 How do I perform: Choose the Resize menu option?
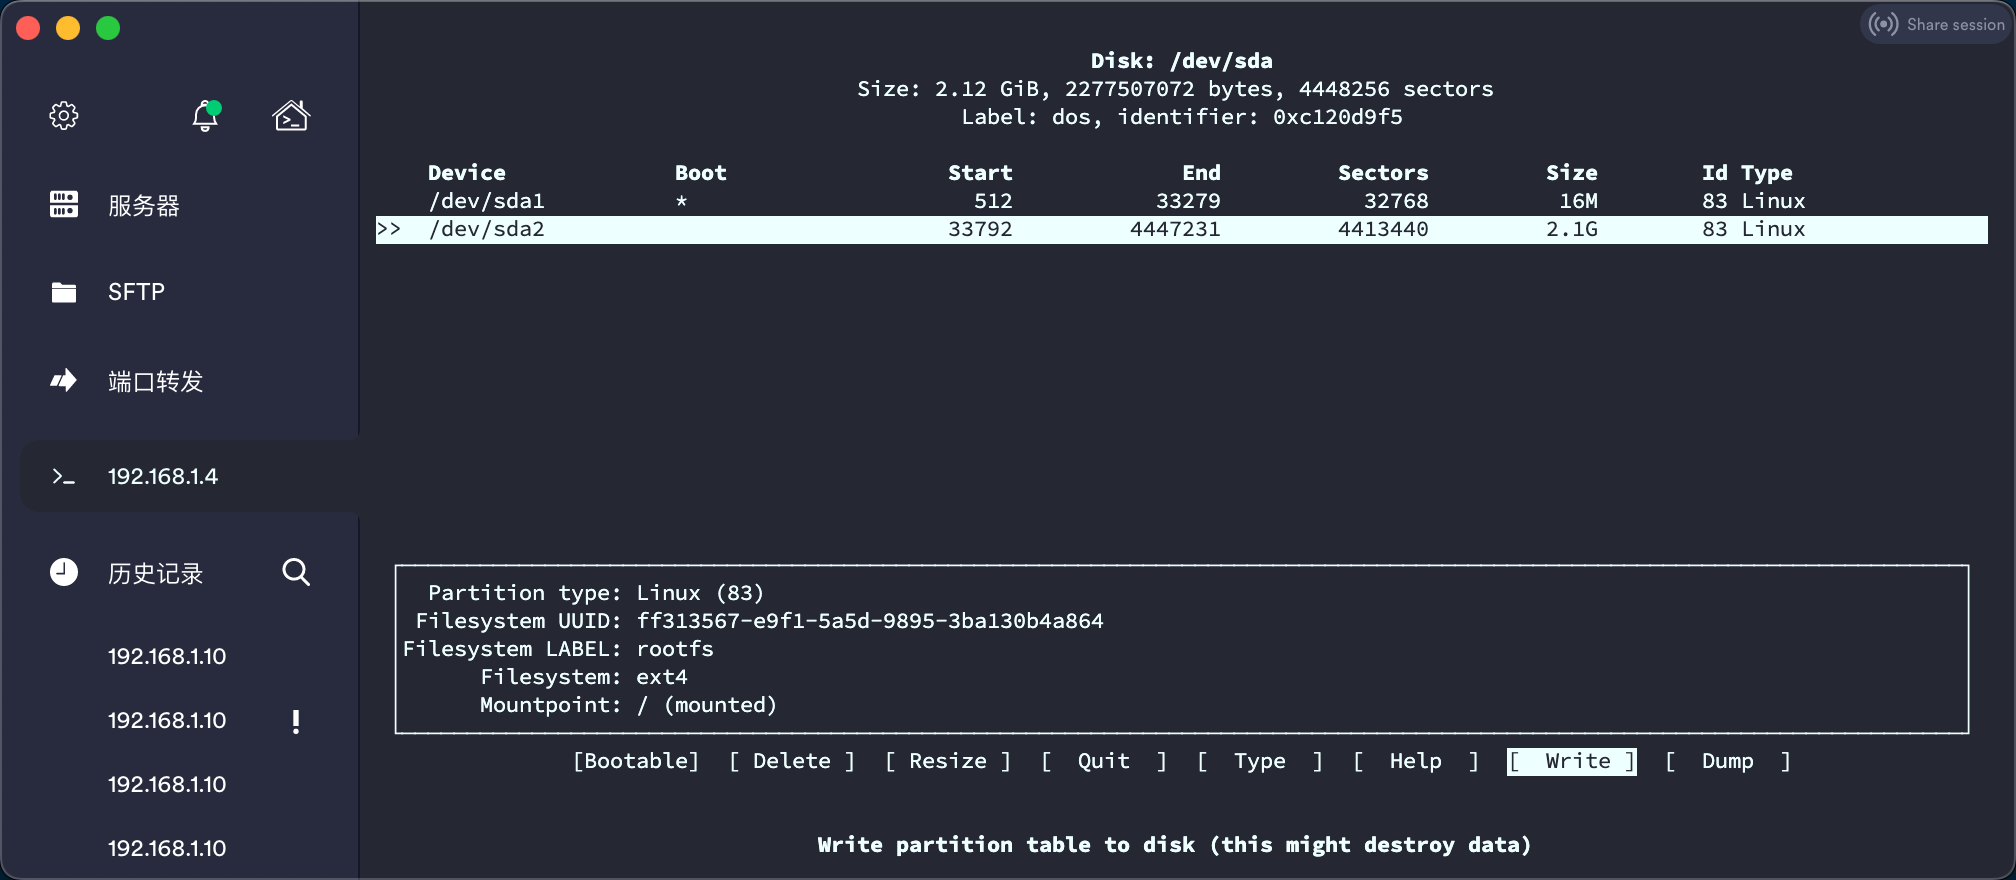pos(947,762)
